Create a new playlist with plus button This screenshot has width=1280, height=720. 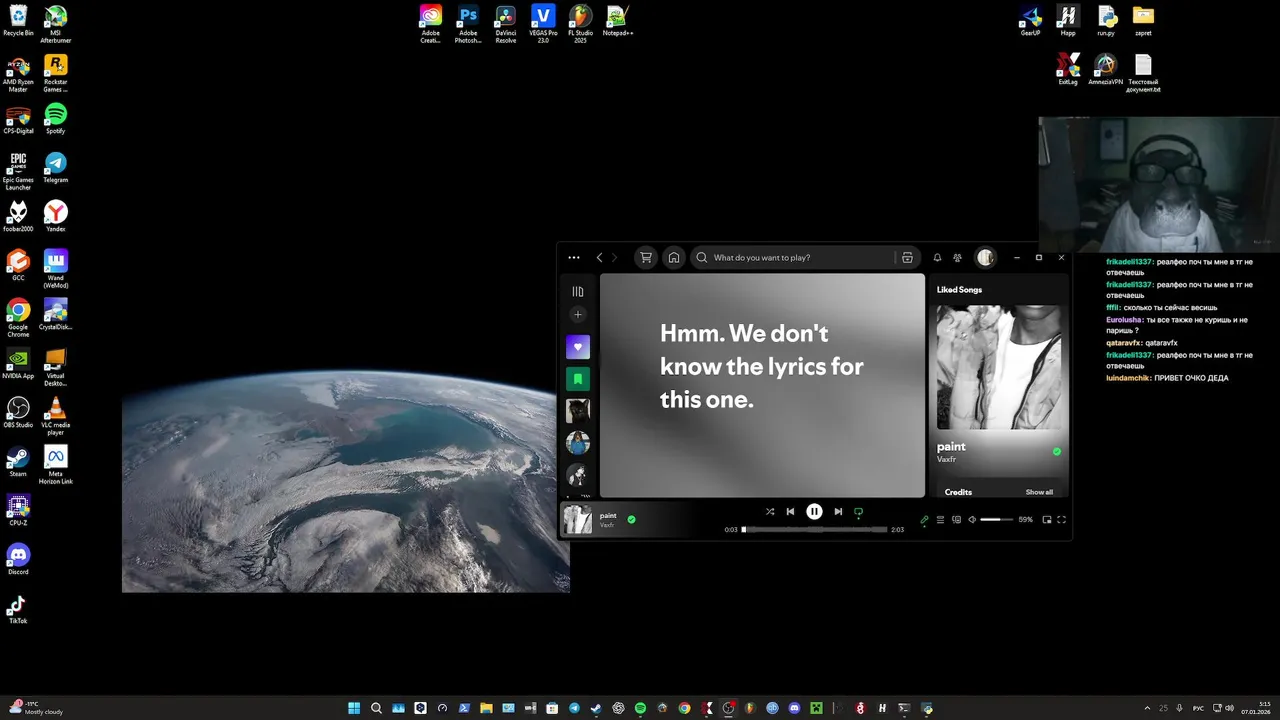pos(578,315)
